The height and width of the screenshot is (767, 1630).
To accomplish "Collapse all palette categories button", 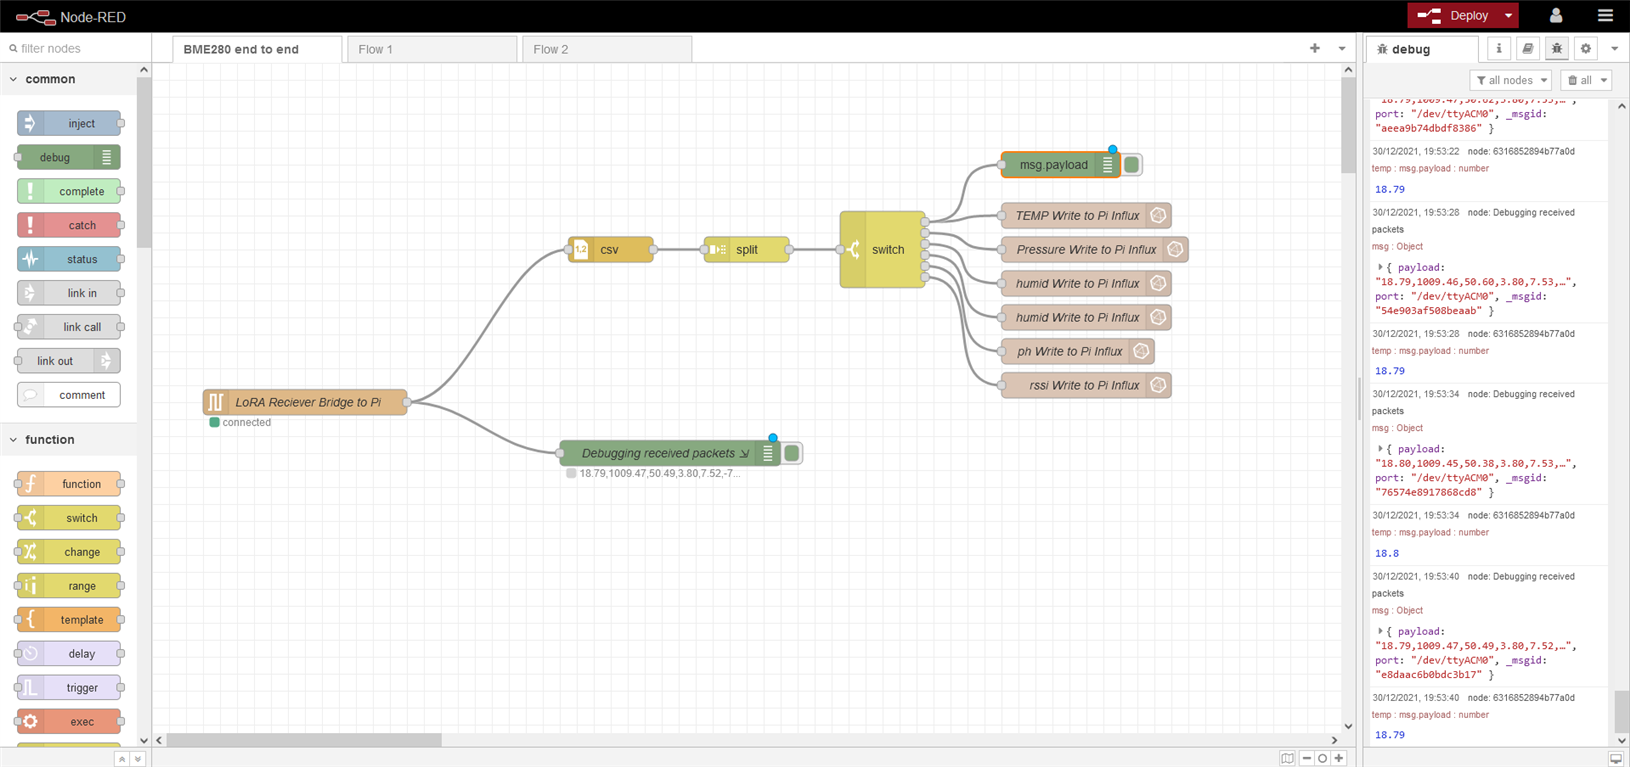I will tap(122, 759).
